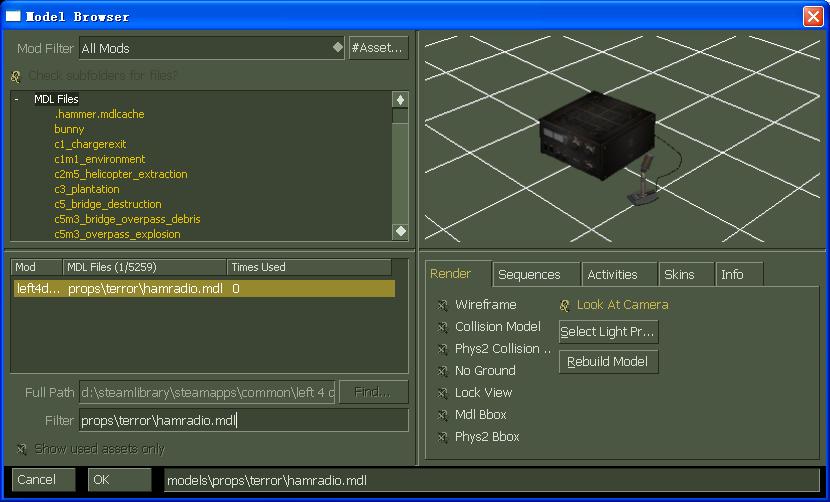The width and height of the screenshot is (830, 502).
Task: Select the bunny folder
Action: pyautogui.click(x=69, y=129)
